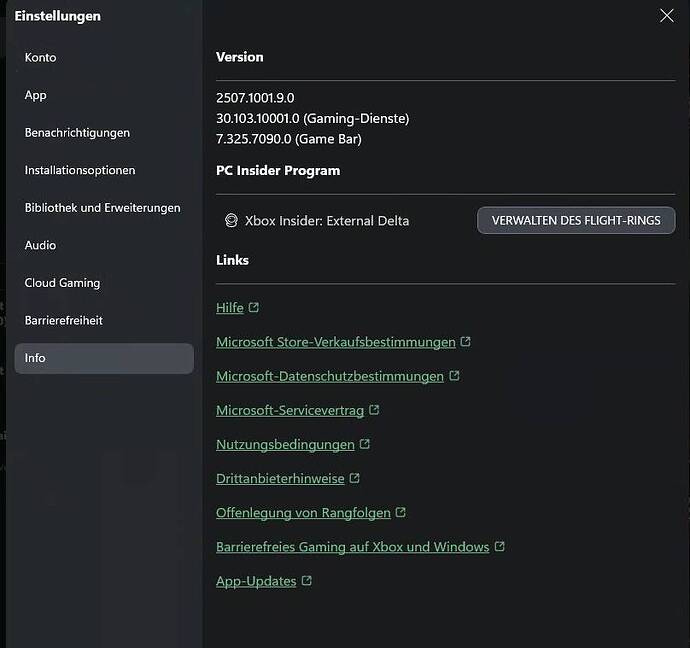
Task: Close the Einstellungen dialog with X
Action: (x=667, y=15)
